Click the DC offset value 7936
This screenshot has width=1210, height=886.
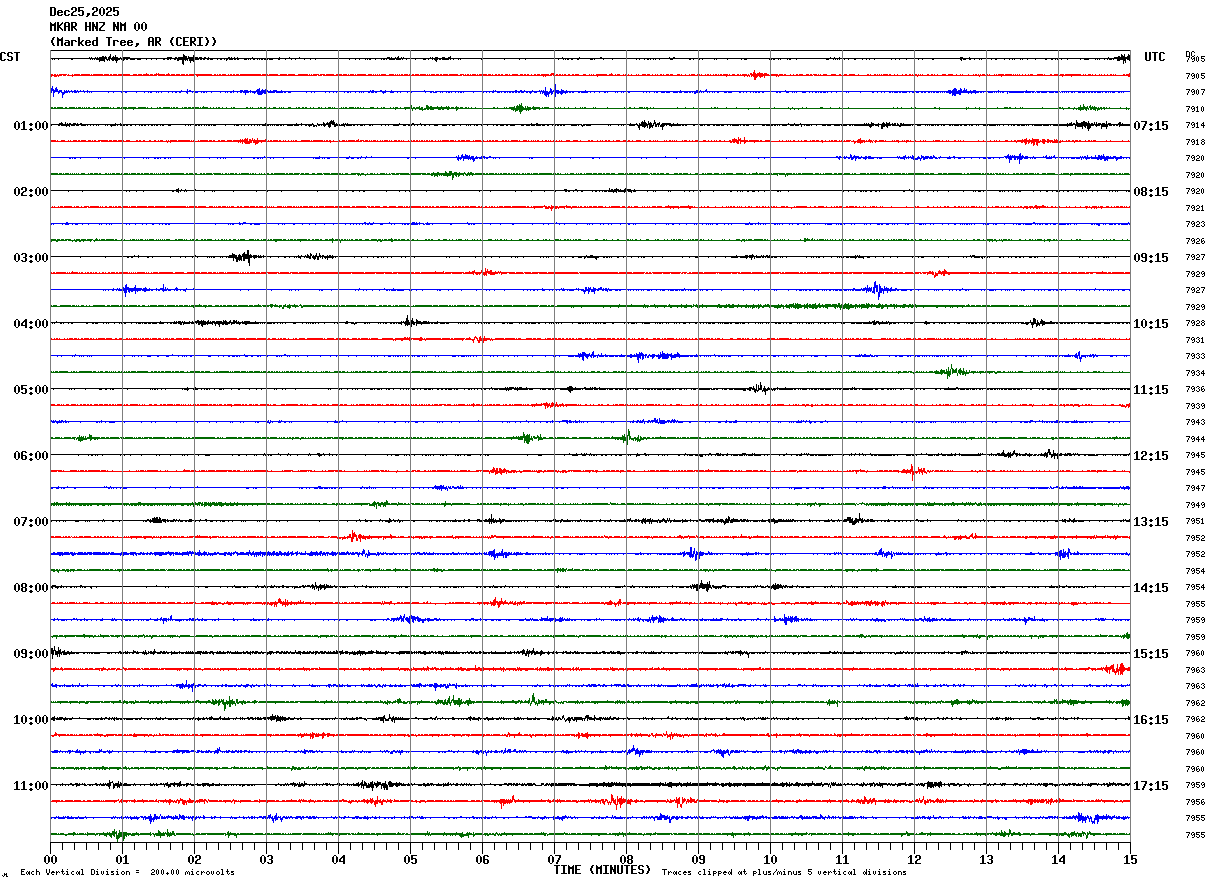tap(1195, 390)
